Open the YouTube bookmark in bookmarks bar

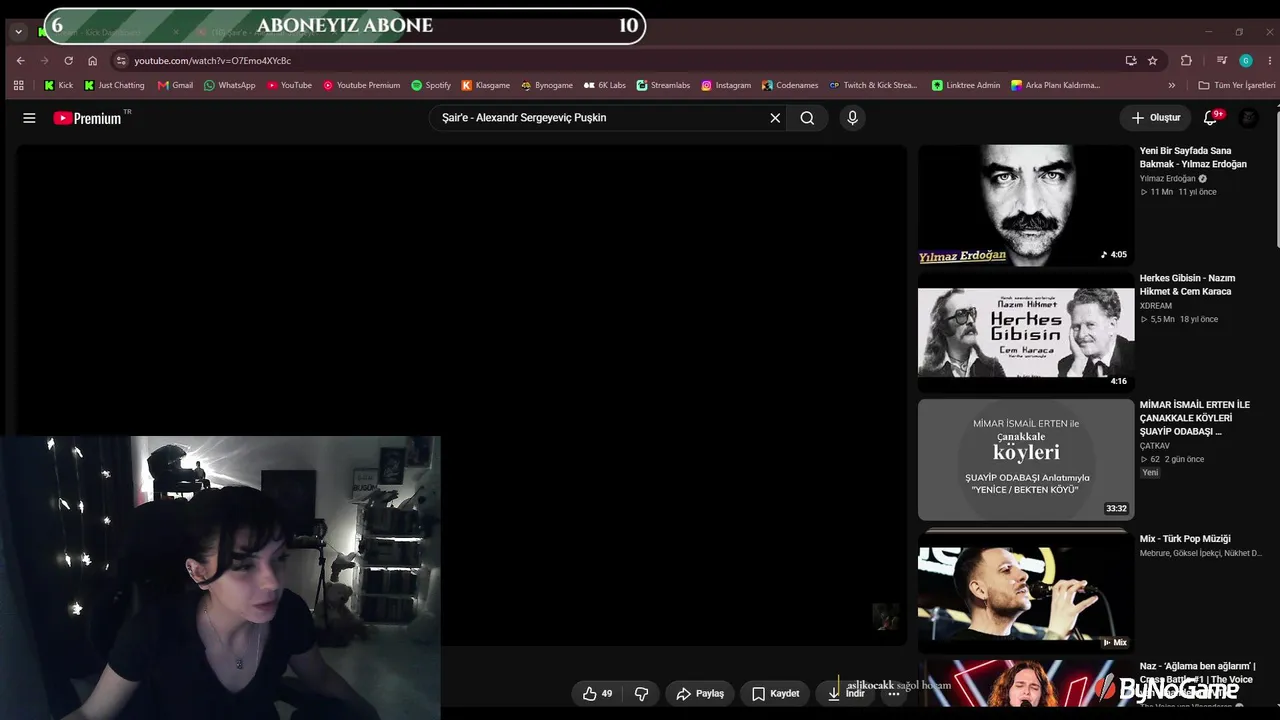[x=289, y=85]
